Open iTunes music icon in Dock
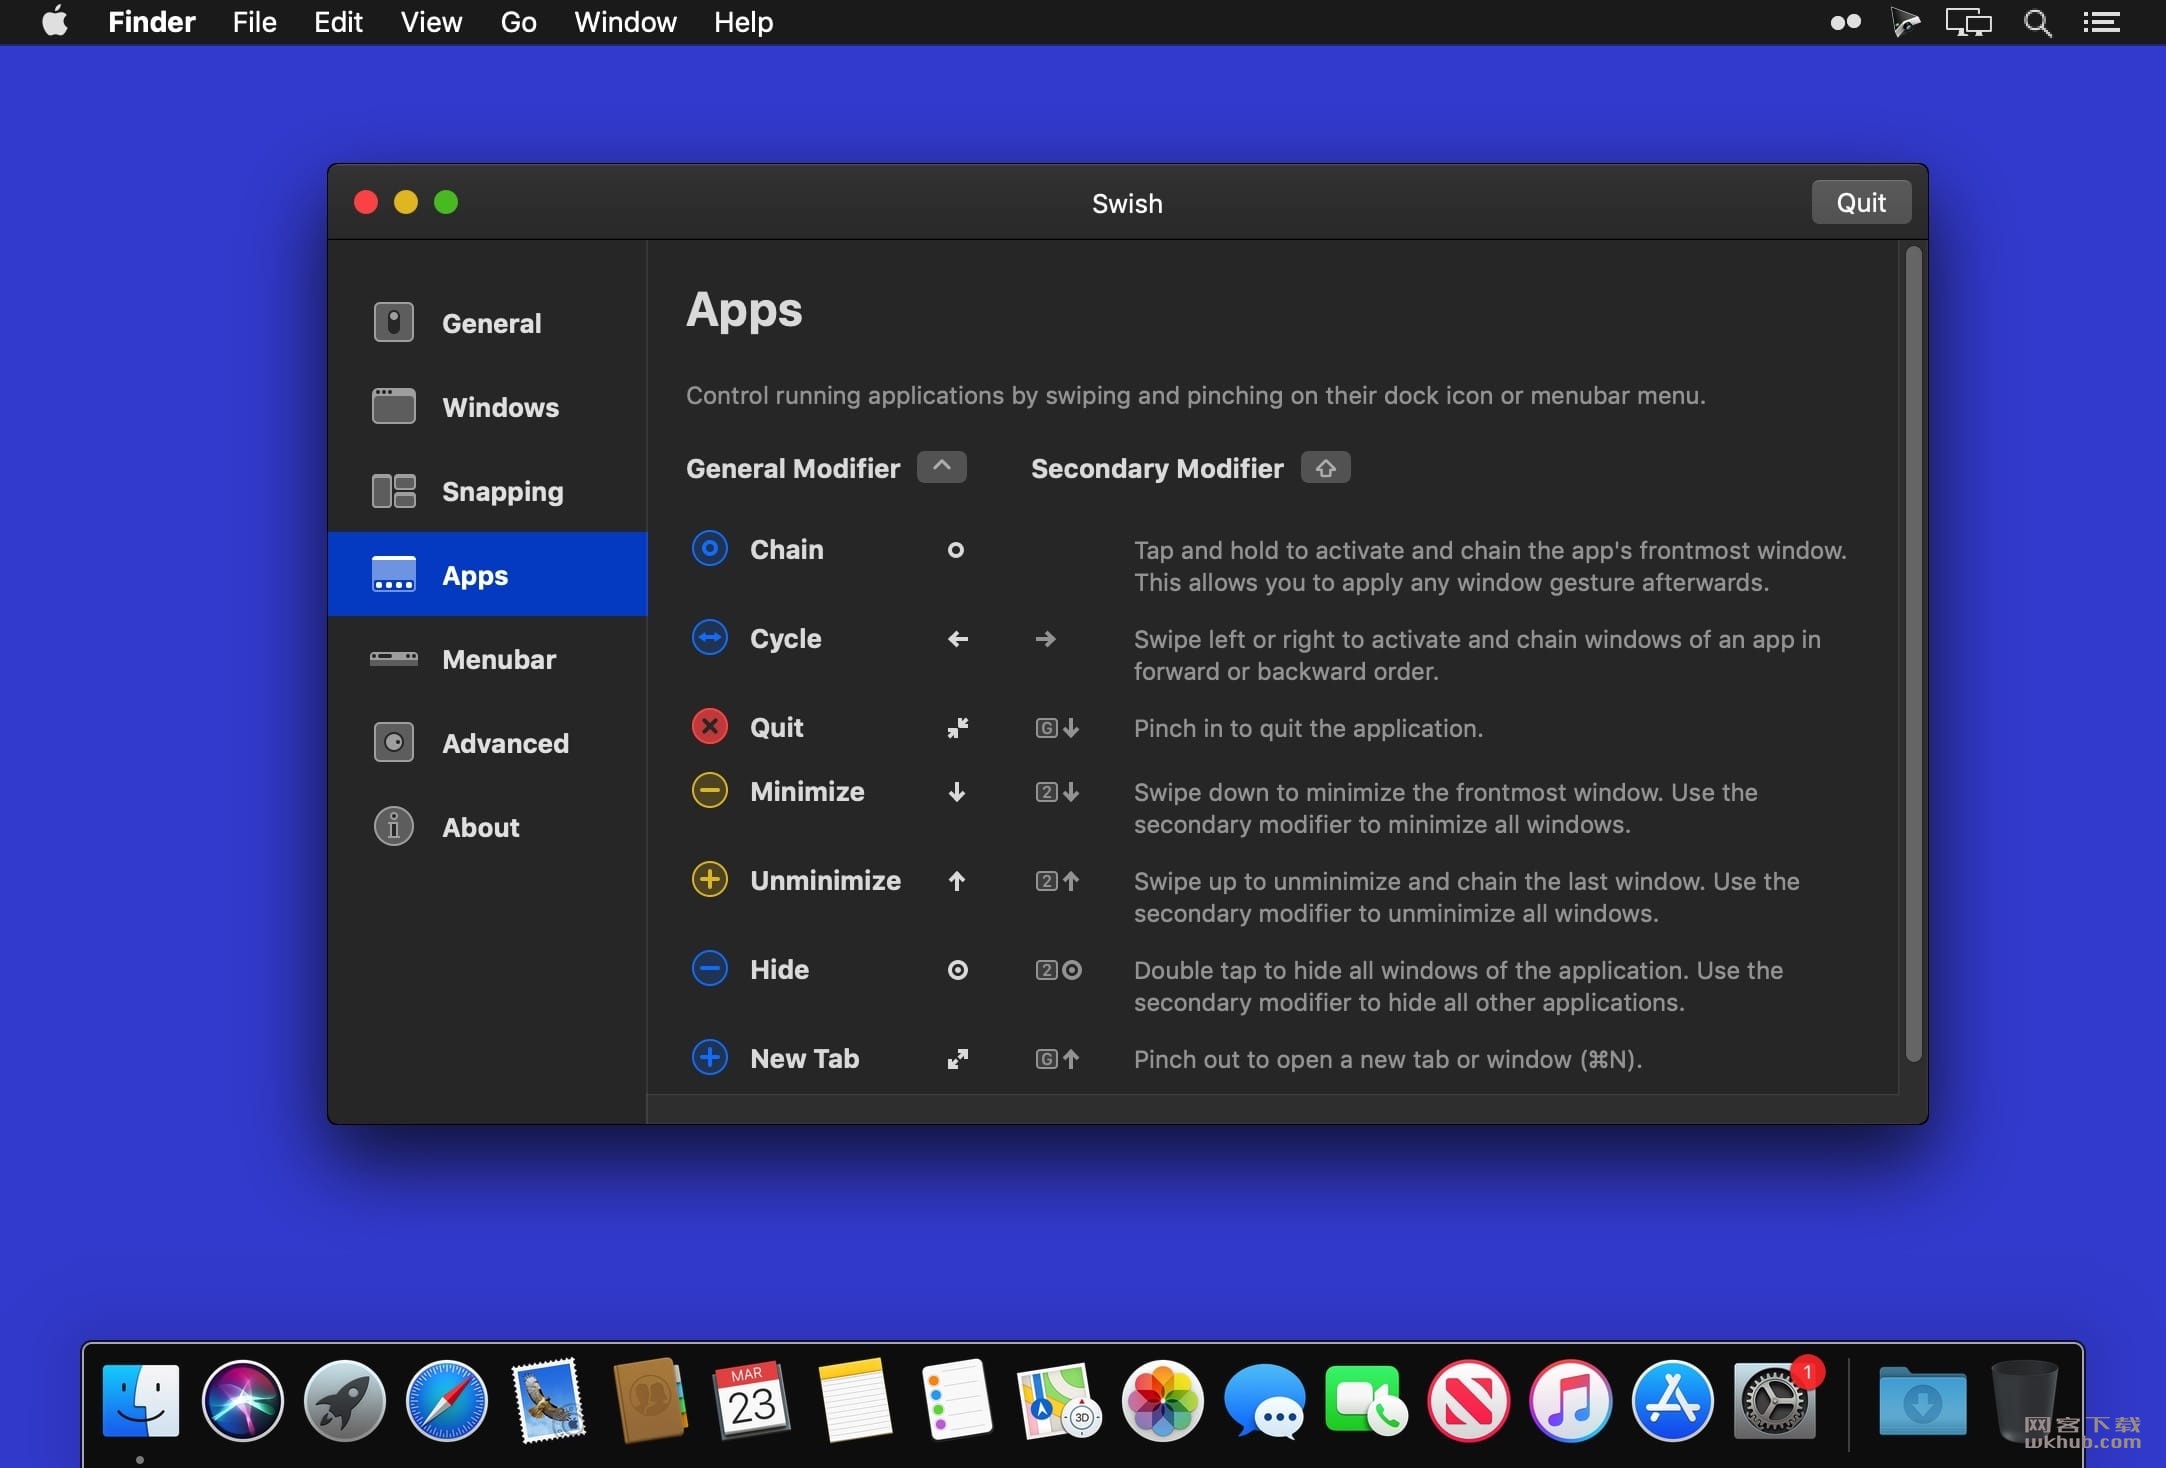Image resolution: width=2166 pixels, height=1468 pixels. pyautogui.click(x=1570, y=1400)
